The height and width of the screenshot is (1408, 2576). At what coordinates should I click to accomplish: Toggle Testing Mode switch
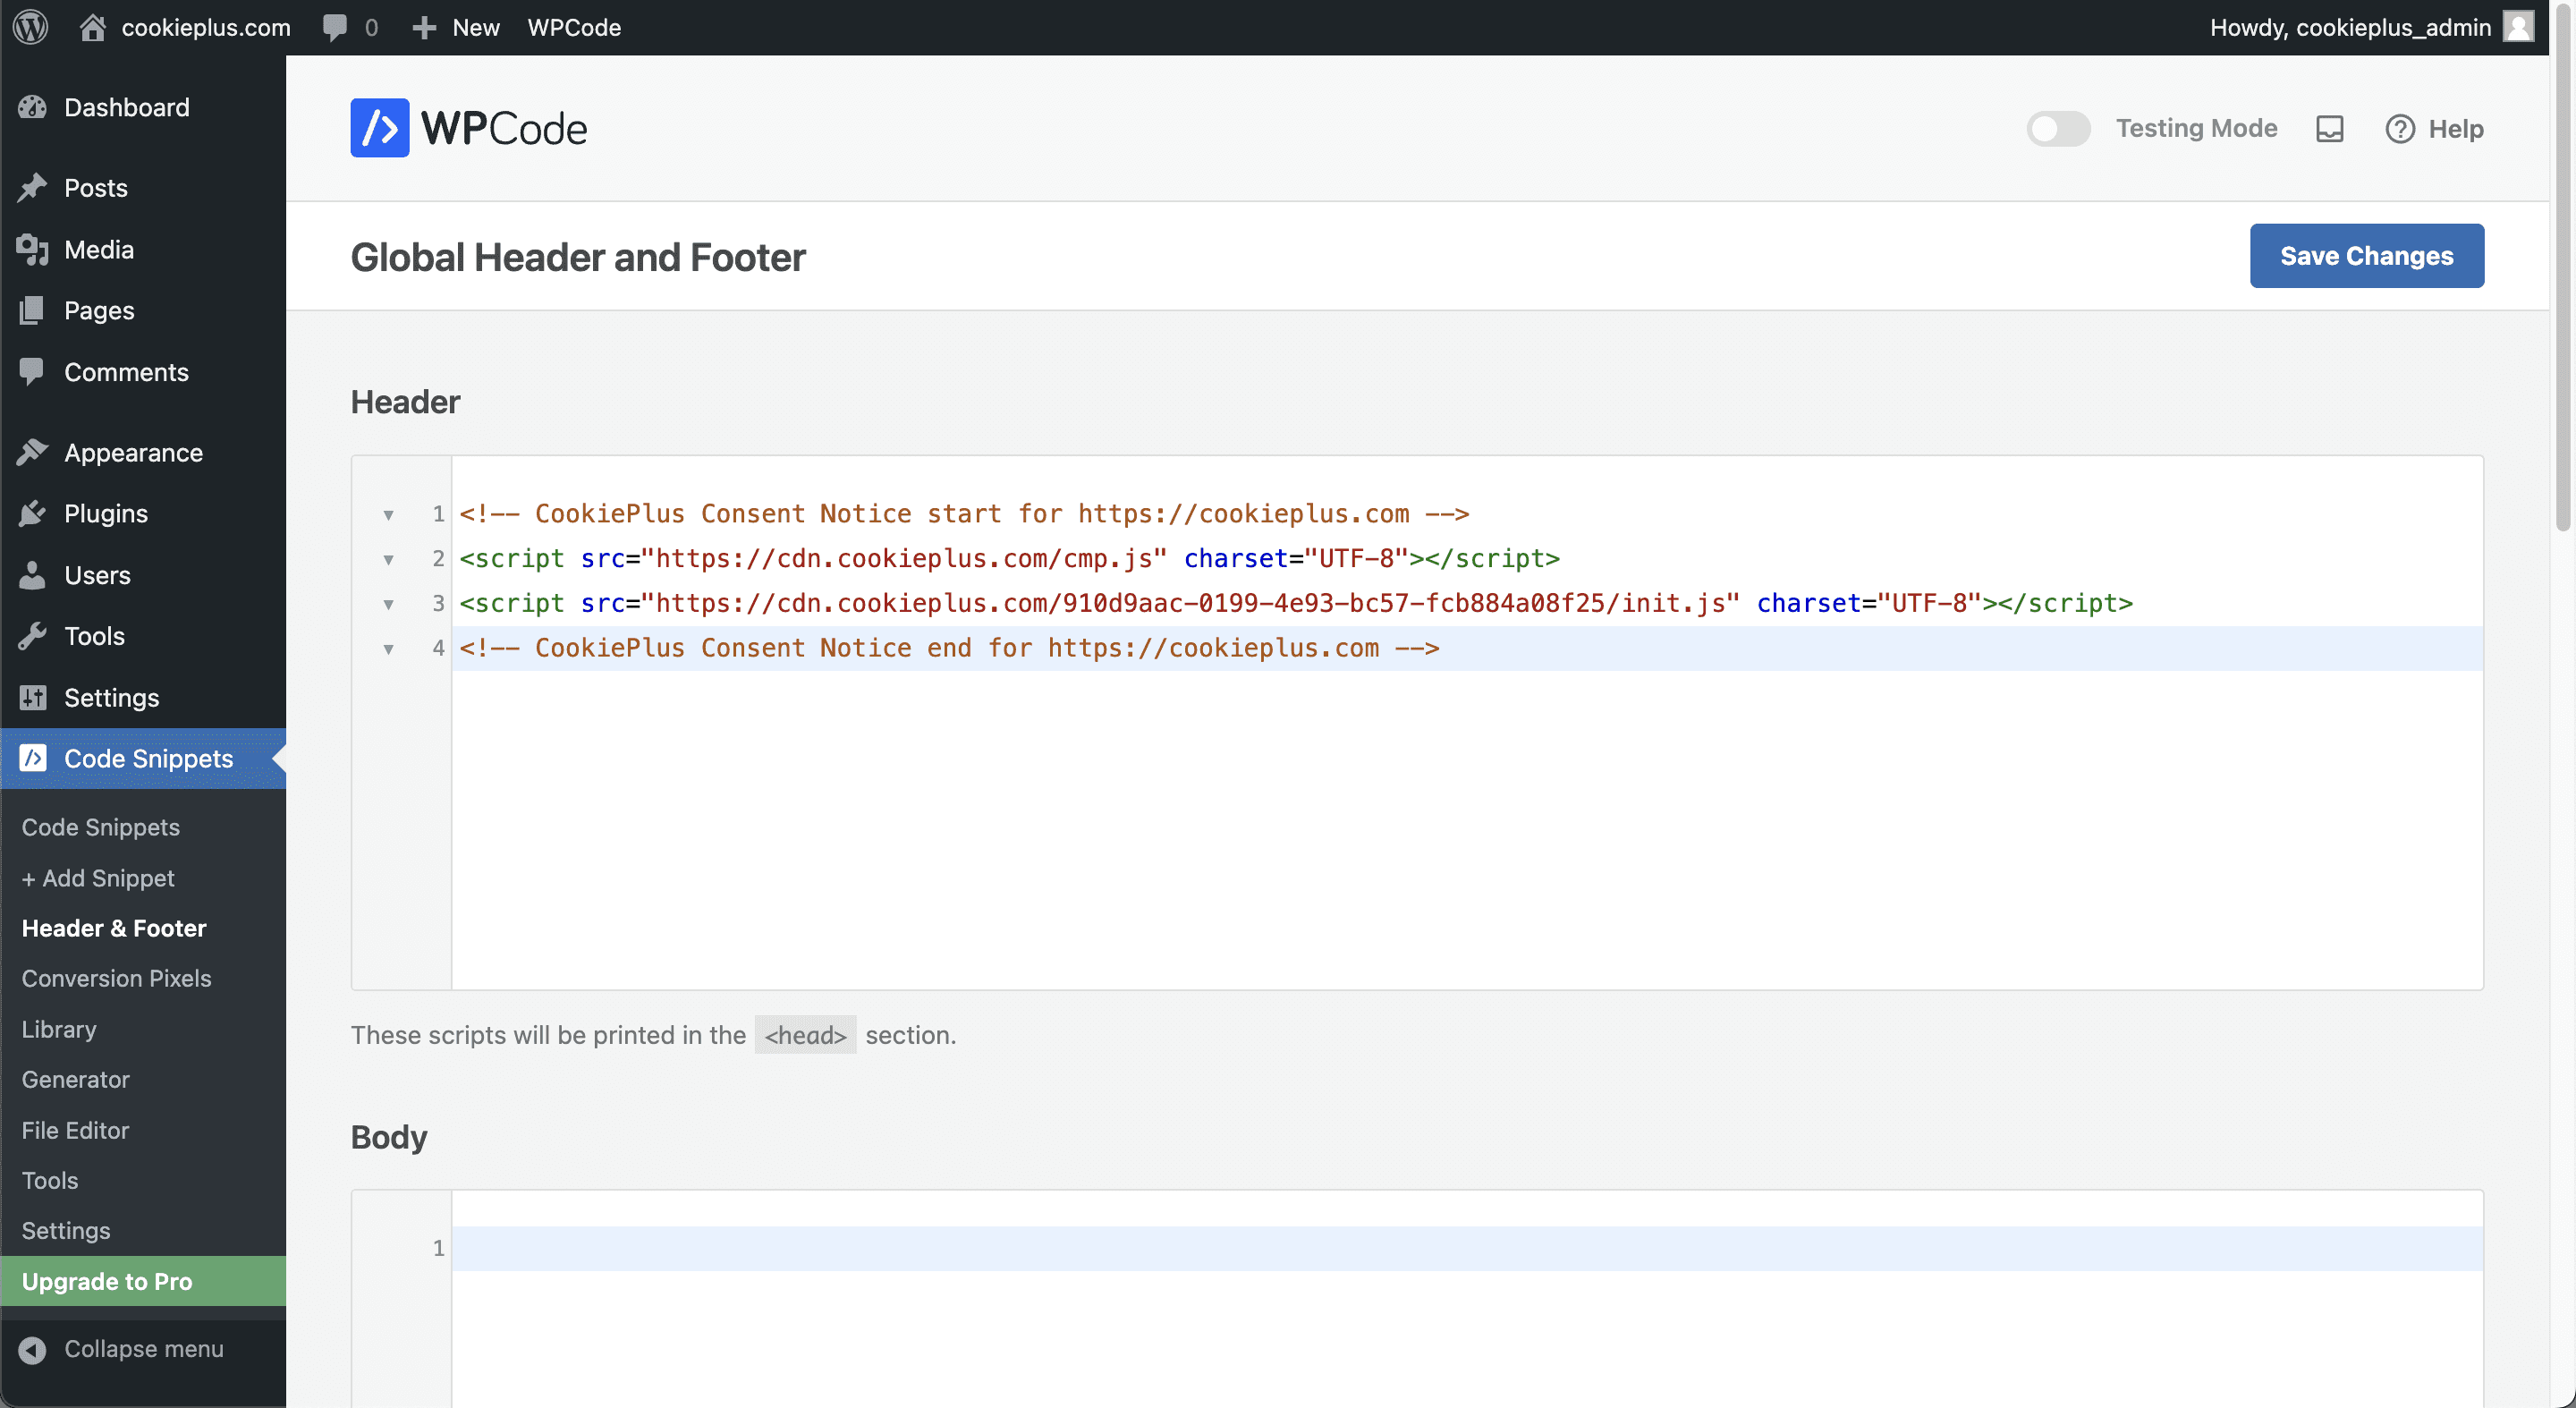coord(2058,128)
